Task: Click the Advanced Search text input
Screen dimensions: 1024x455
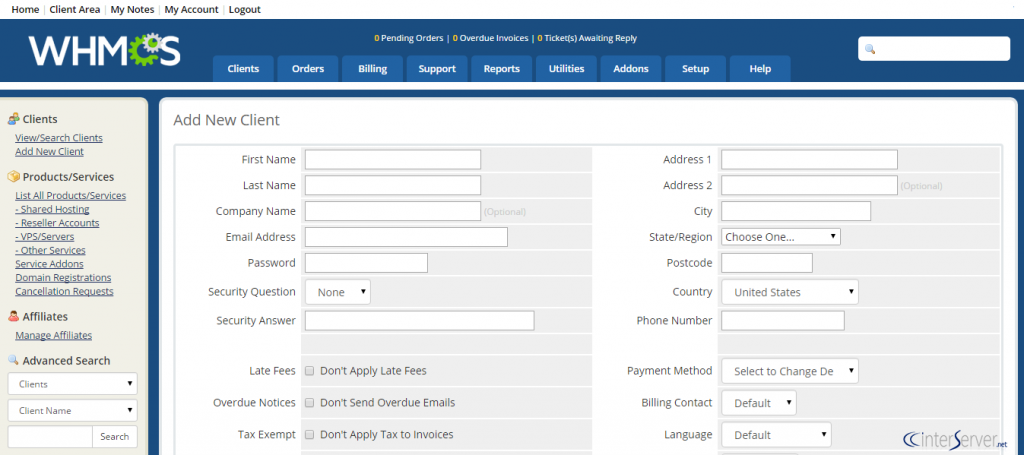Action: (50, 437)
